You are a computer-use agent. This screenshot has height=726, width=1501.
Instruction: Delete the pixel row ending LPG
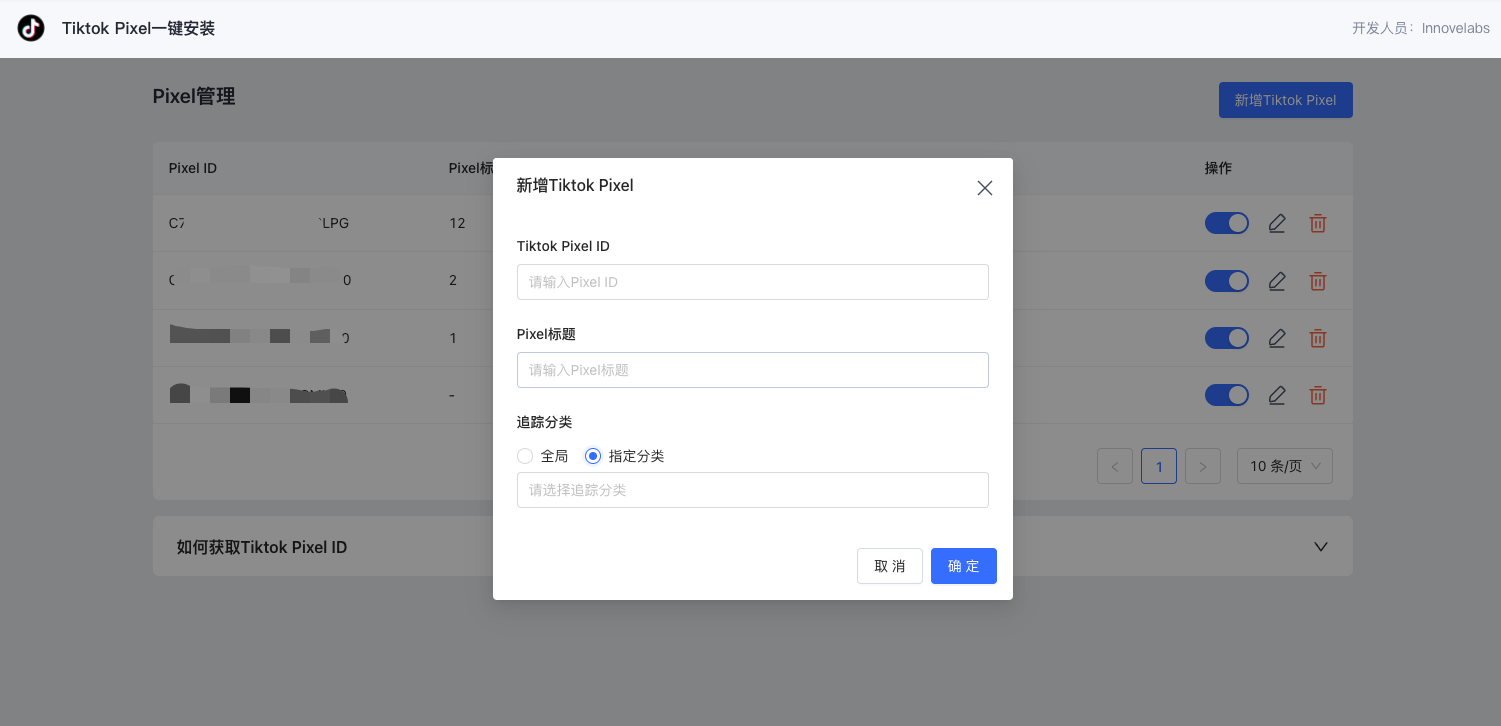[1318, 223]
